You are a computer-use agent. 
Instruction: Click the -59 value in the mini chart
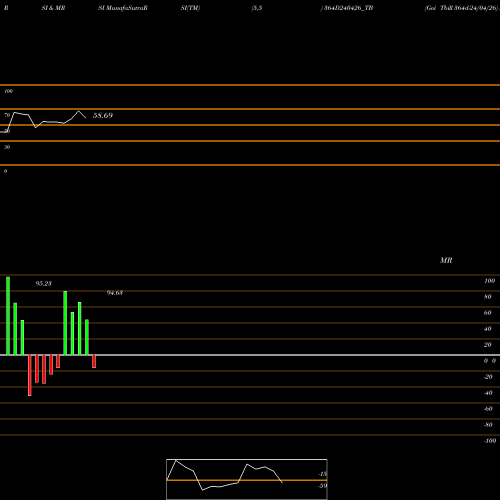[x=323, y=486]
